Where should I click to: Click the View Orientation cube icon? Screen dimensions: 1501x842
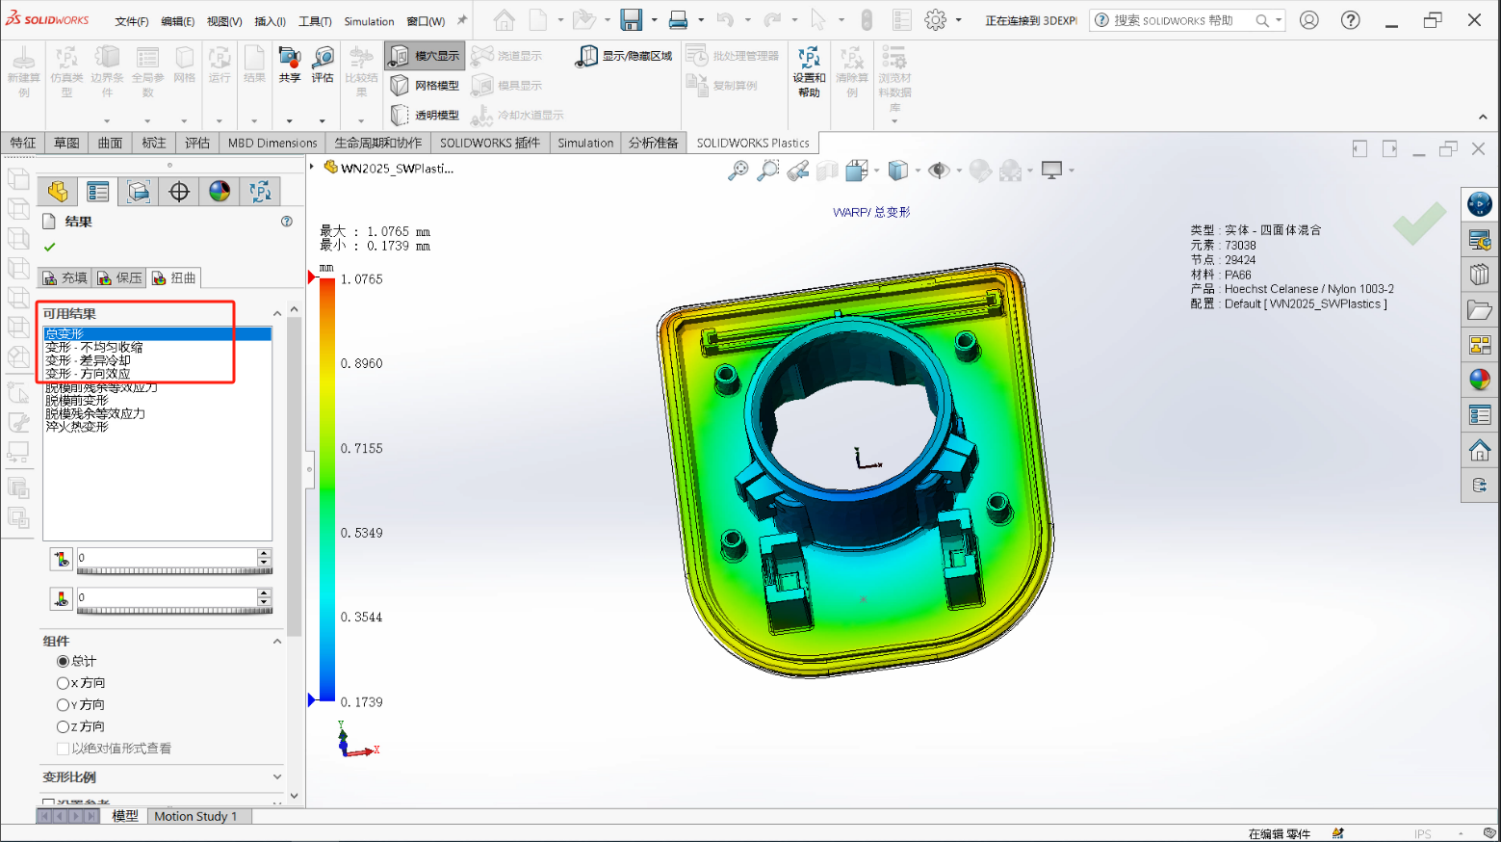[x=856, y=171]
